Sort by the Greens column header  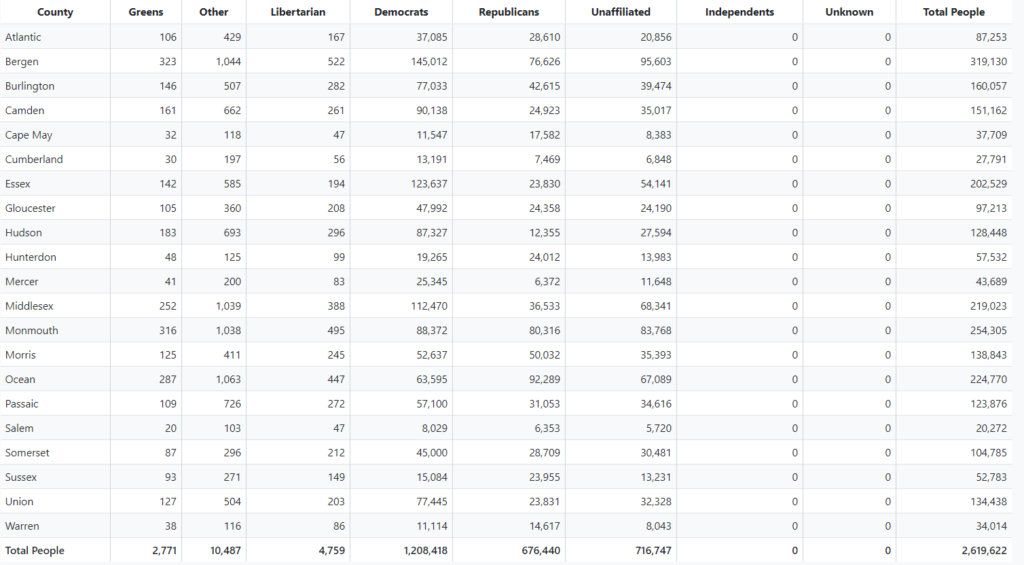[146, 12]
